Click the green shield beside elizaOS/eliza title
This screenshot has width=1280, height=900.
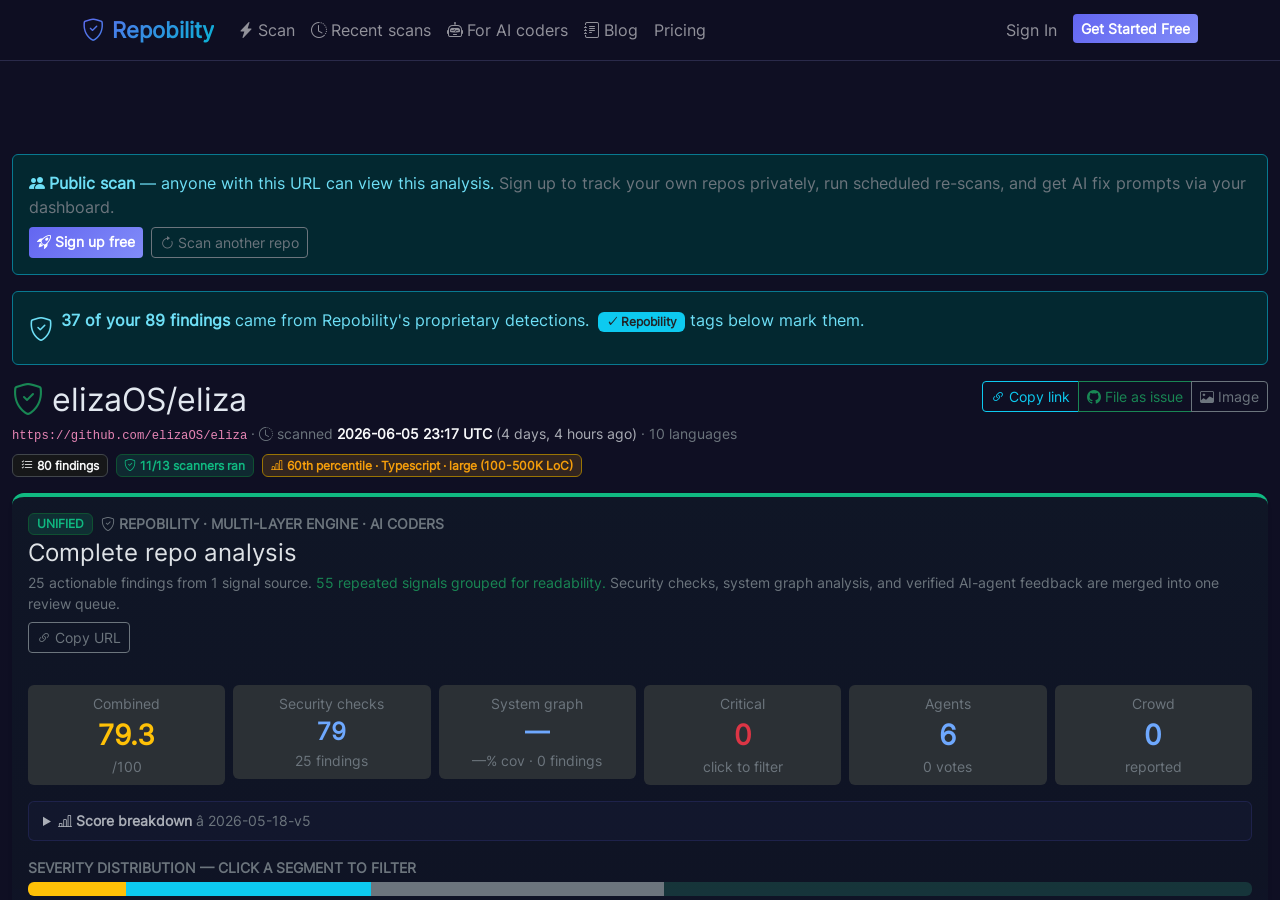point(28,399)
